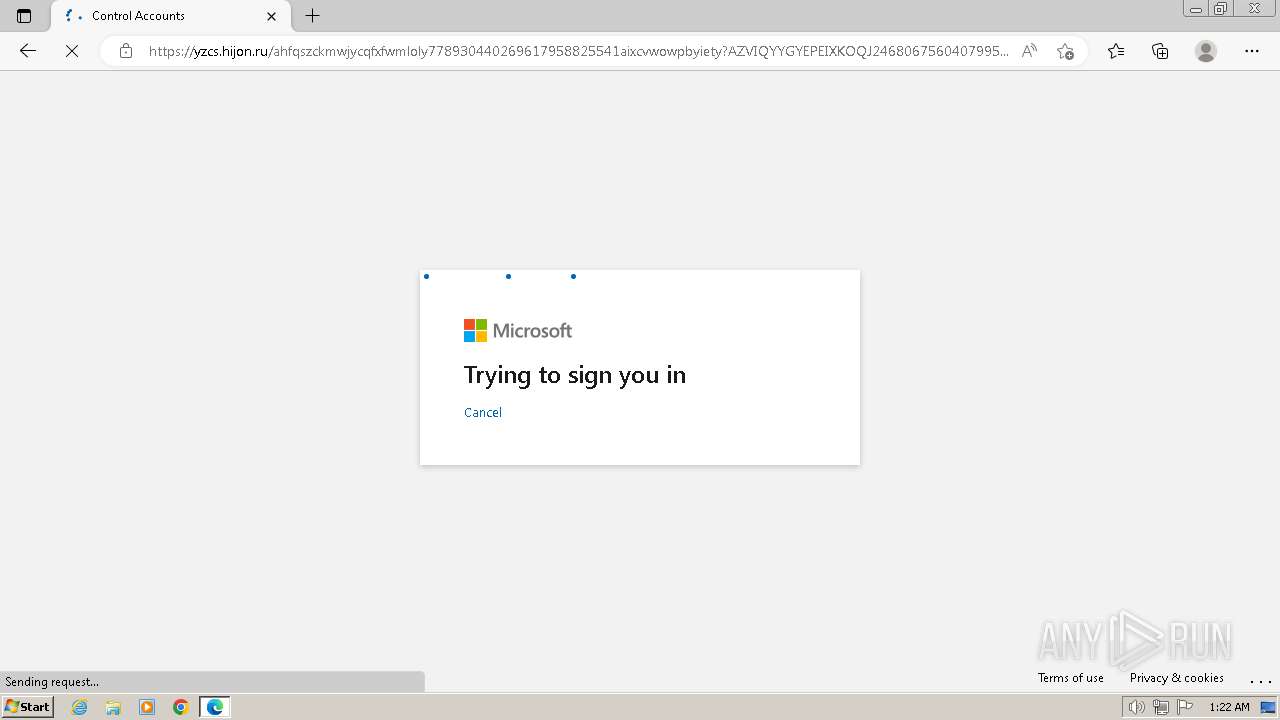Open the tab actions menu icon

[24, 16]
